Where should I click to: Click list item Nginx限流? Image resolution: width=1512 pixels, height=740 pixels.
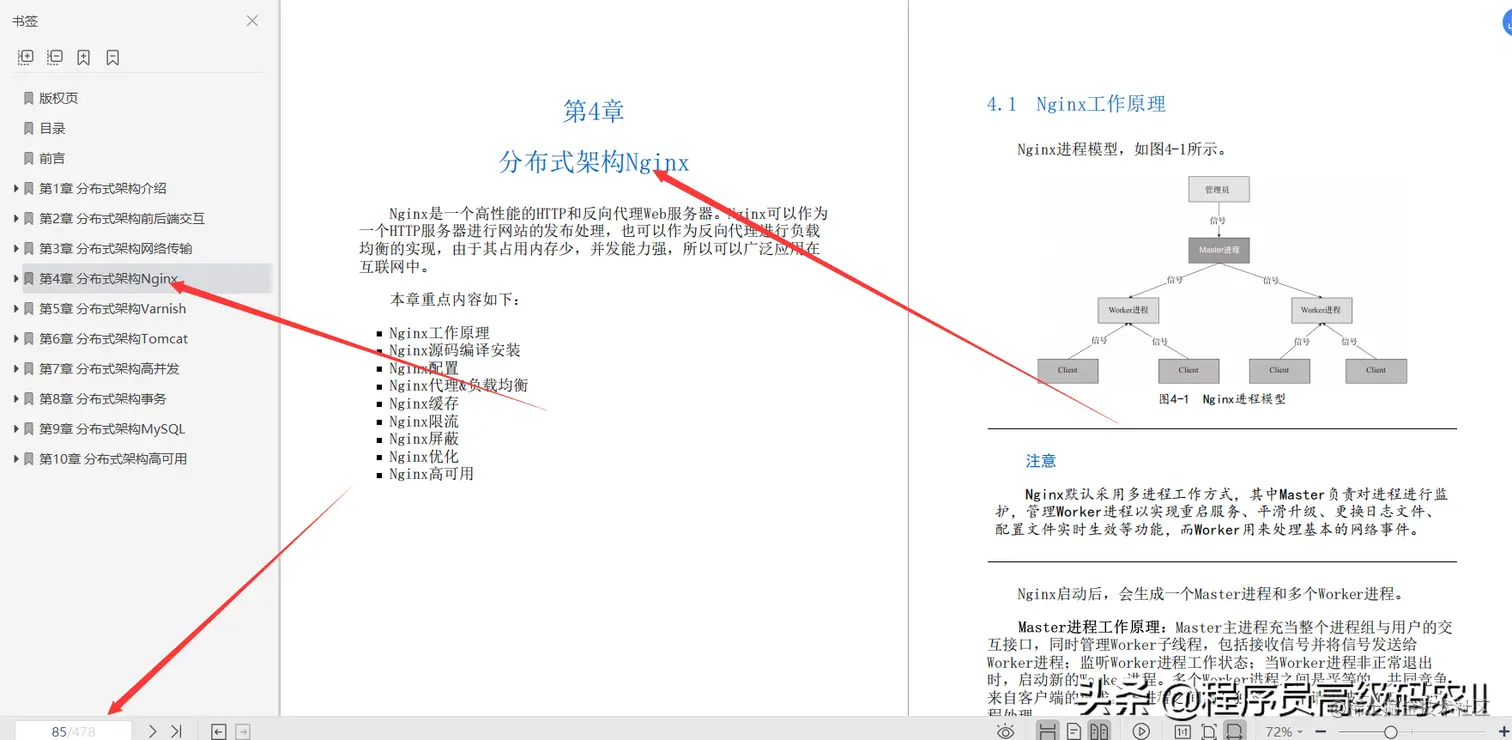pyautogui.click(x=424, y=421)
